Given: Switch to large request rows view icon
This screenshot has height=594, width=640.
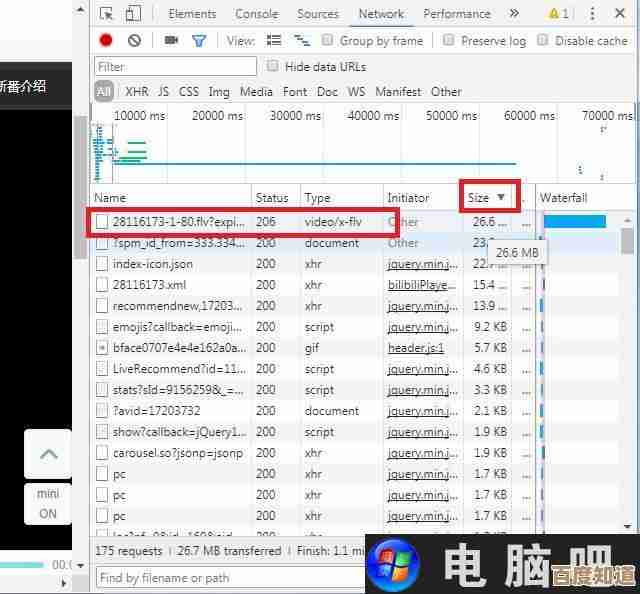Looking at the screenshot, I should pyautogui.click(x=274, y=40).
